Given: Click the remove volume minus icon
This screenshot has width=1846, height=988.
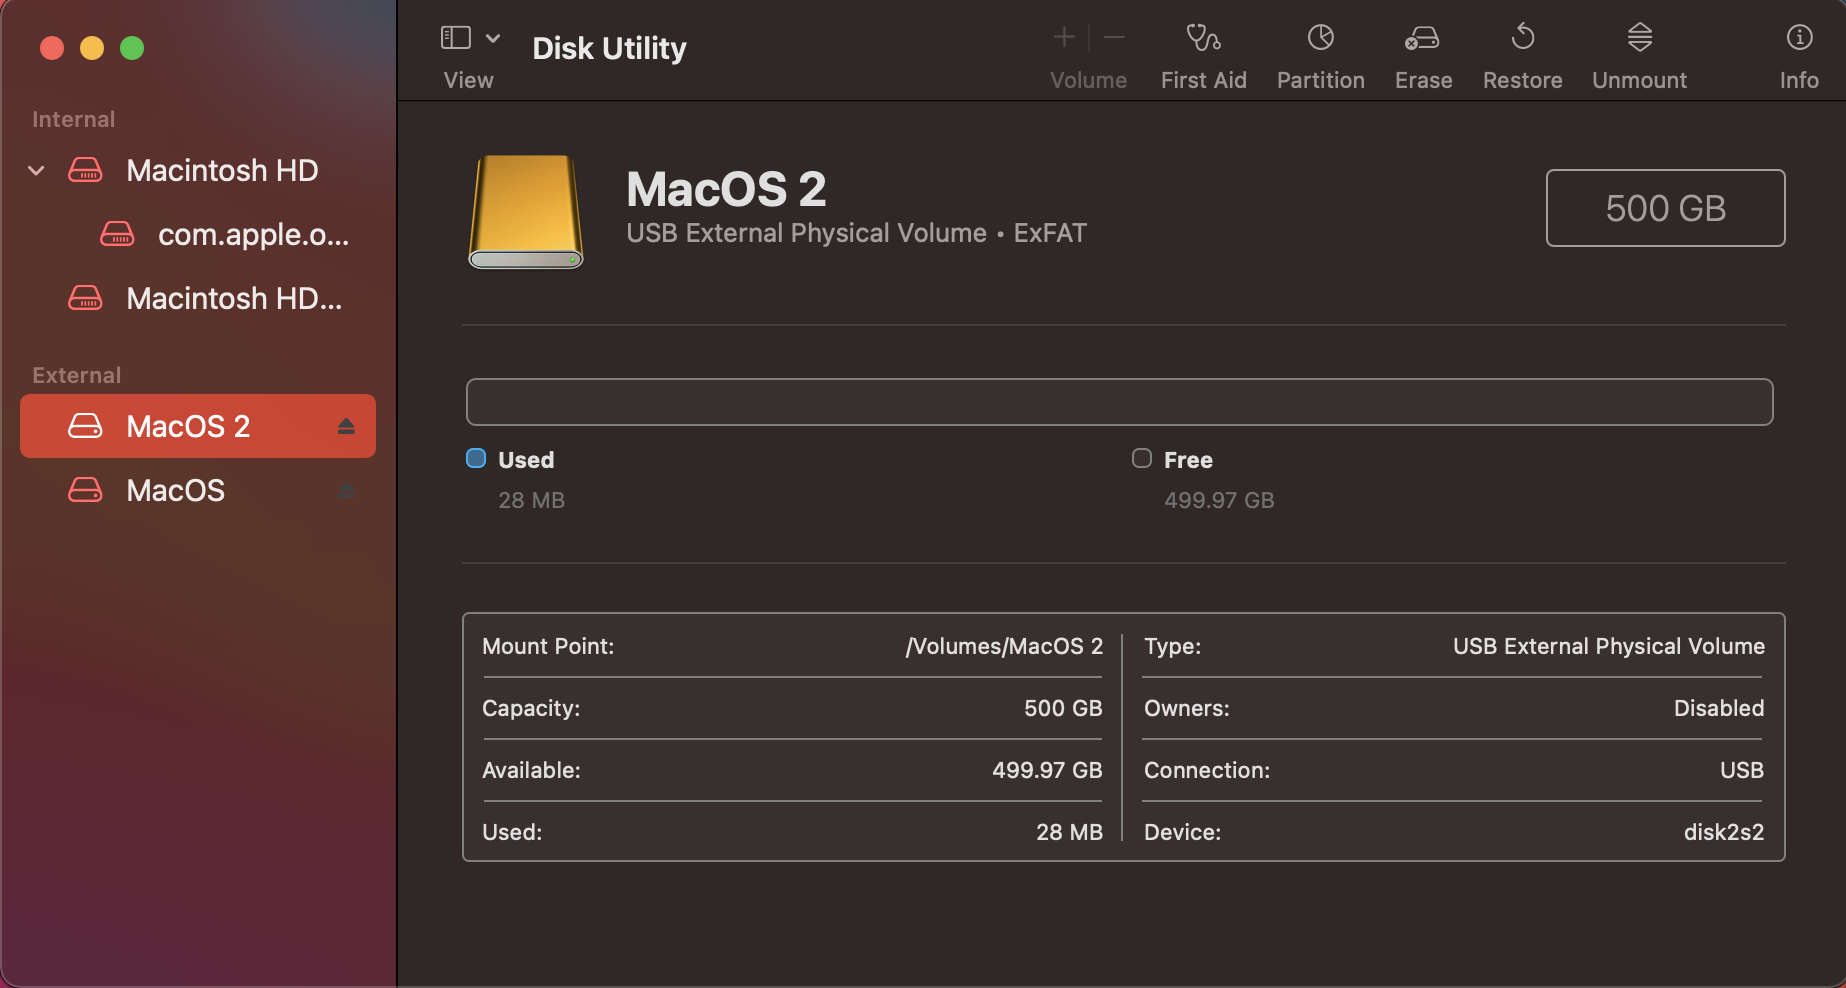Looking at the screenshot, I should 1114,38.
